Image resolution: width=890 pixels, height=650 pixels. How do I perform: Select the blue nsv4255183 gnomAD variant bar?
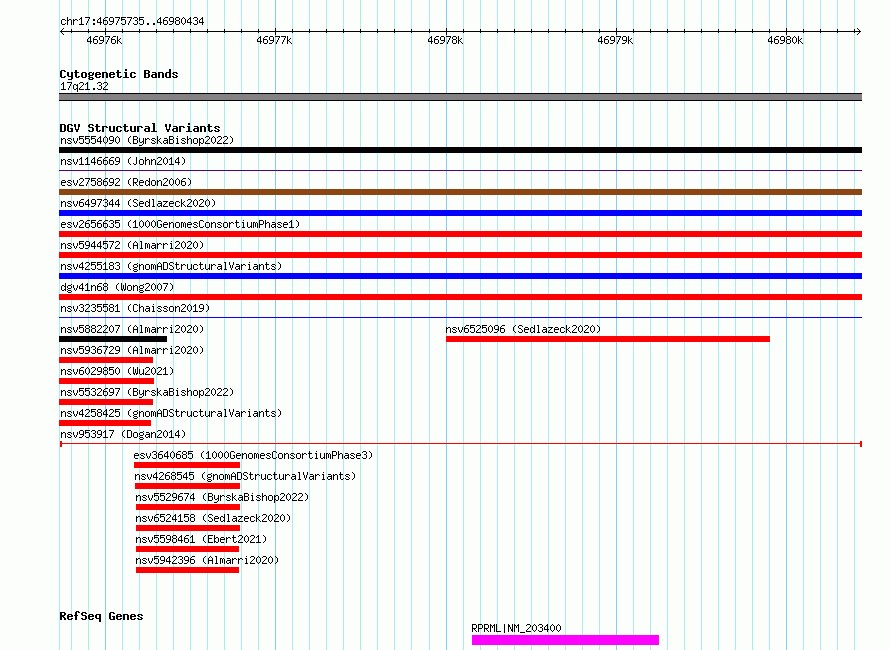[x=460, y=276]
